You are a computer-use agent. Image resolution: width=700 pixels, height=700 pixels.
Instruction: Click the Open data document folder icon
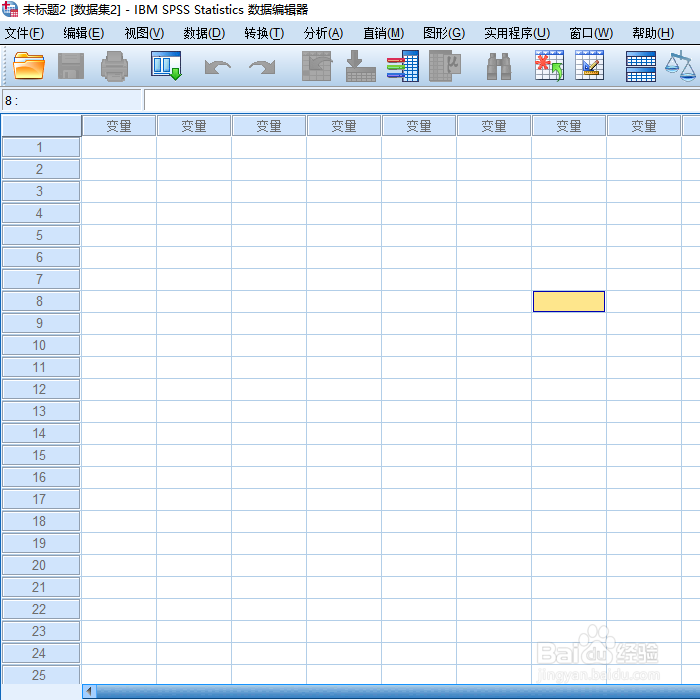[29, 66]
